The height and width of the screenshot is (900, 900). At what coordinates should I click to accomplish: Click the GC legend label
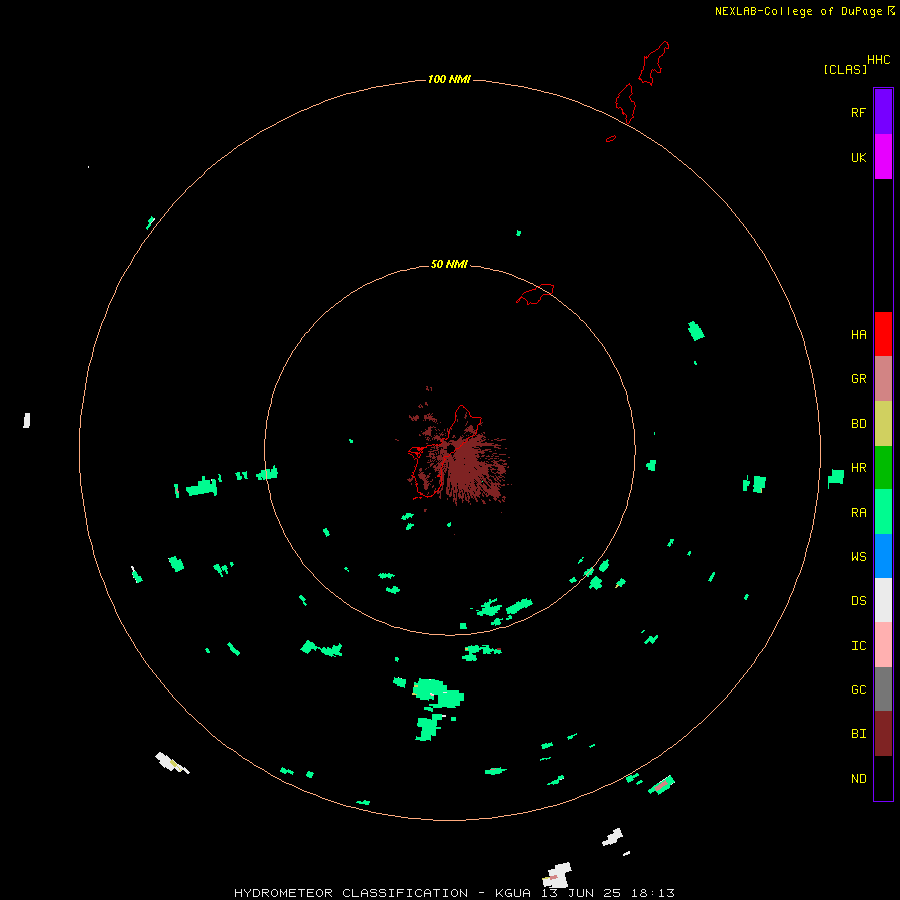pos(858,690)
